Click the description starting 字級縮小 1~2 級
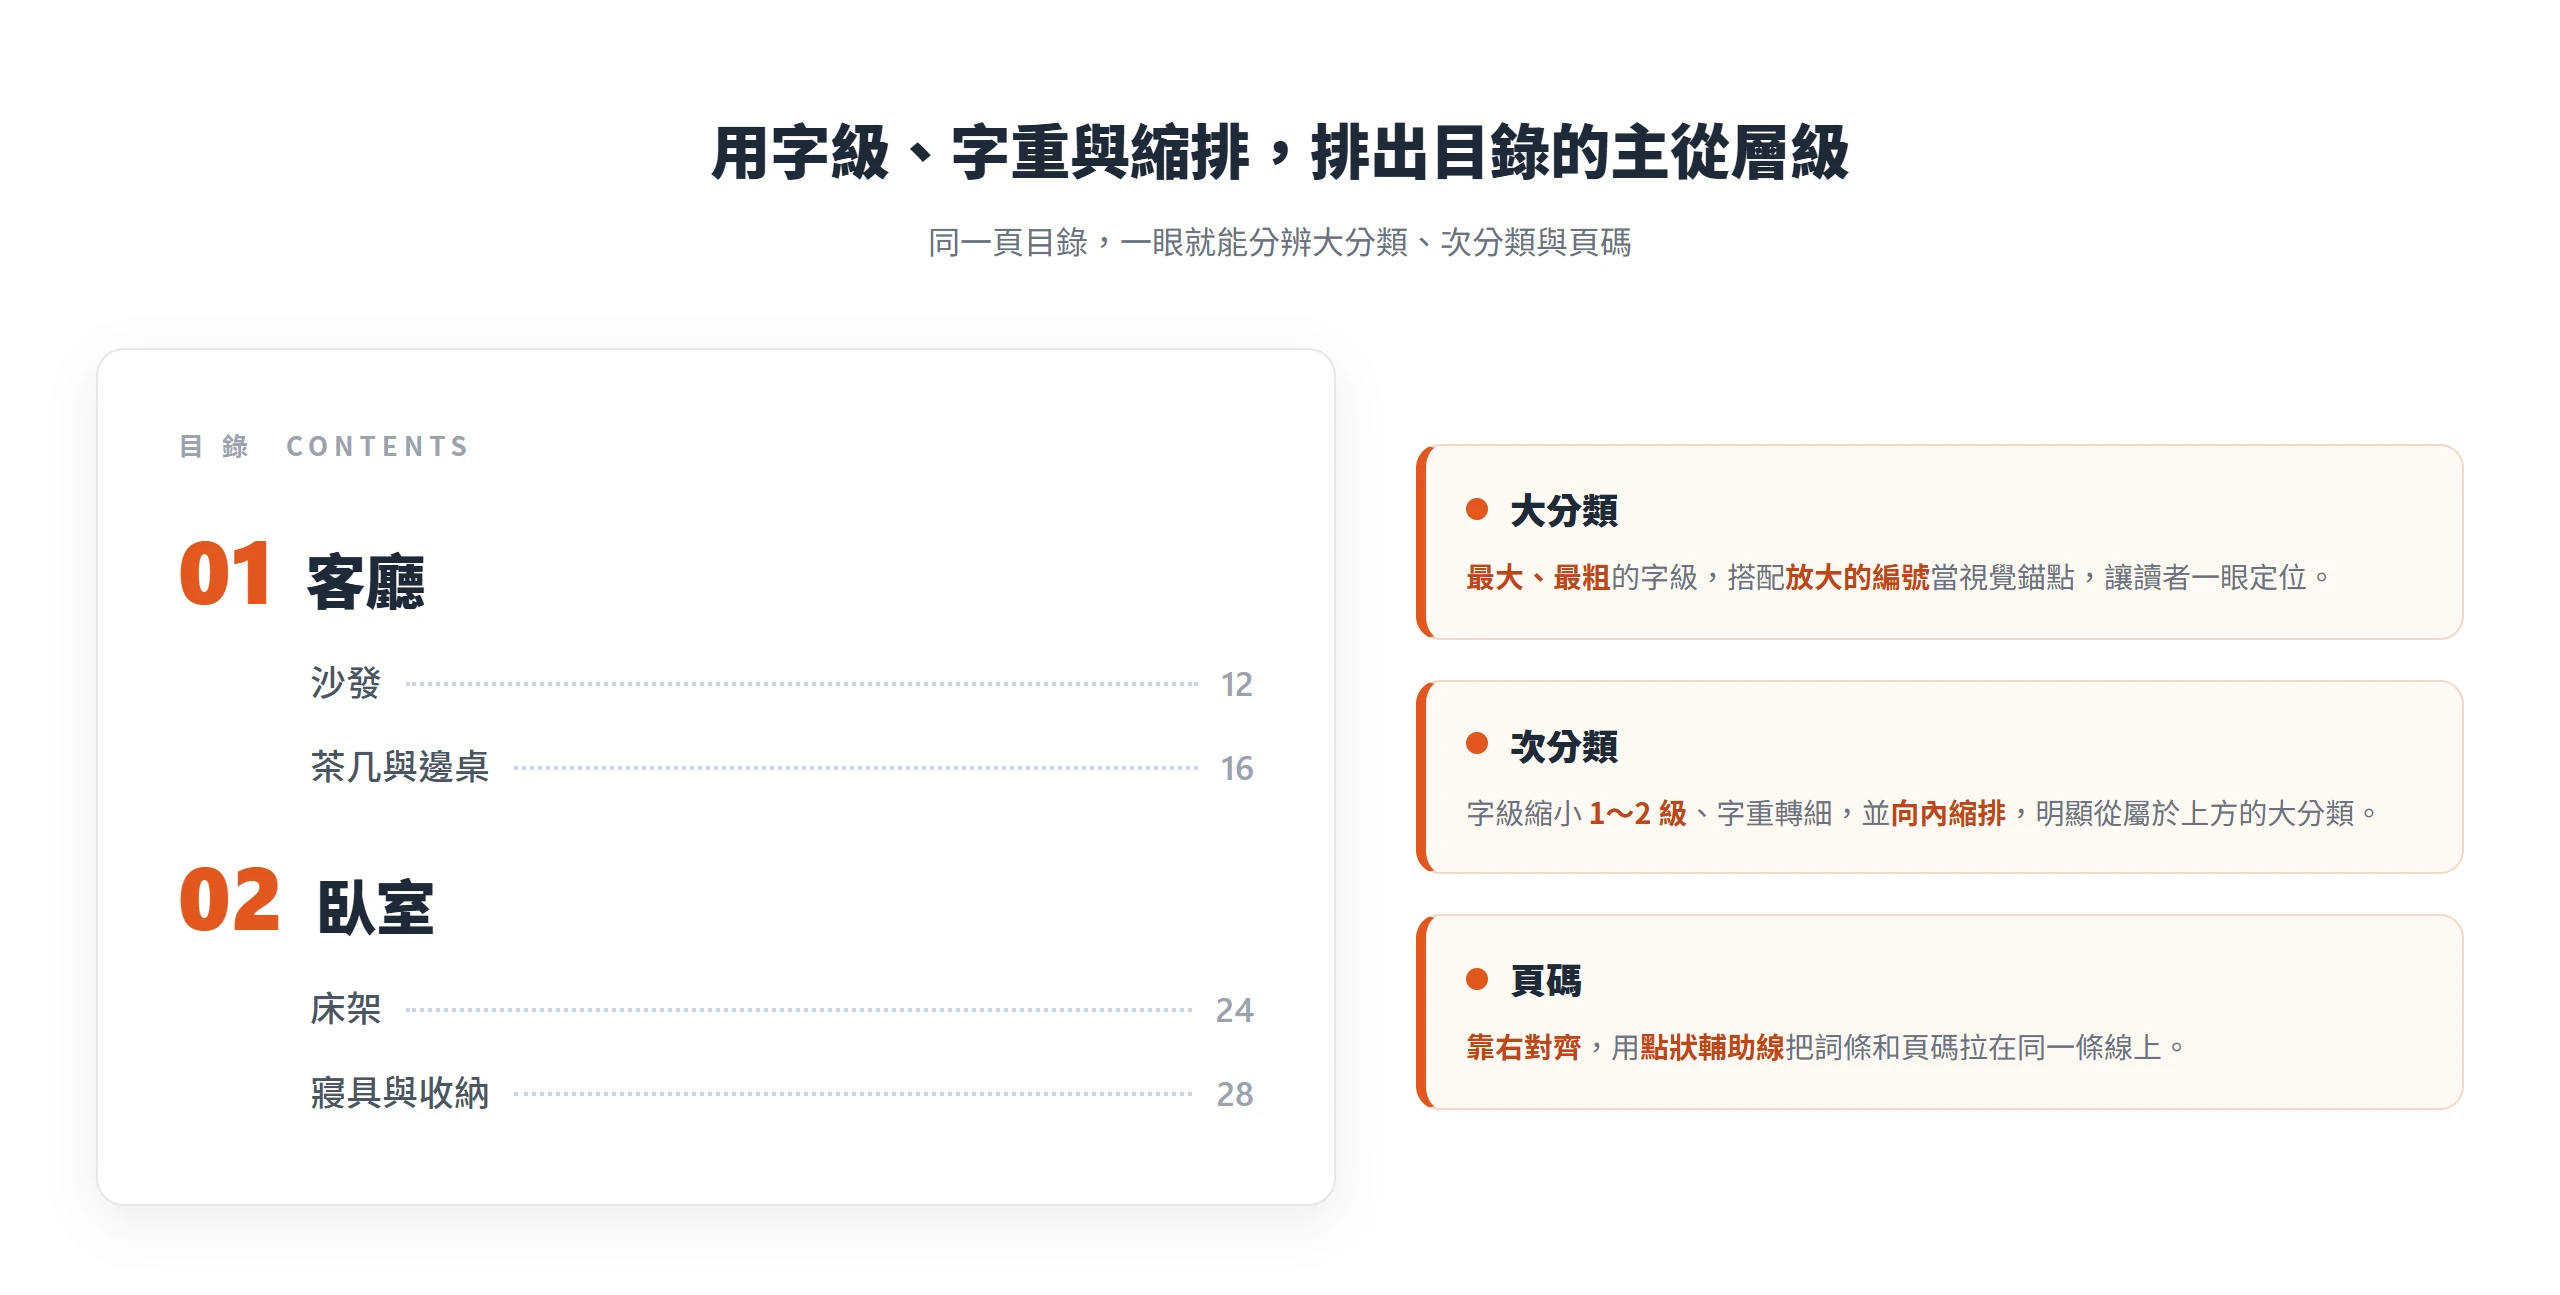 coord(1920,814)
